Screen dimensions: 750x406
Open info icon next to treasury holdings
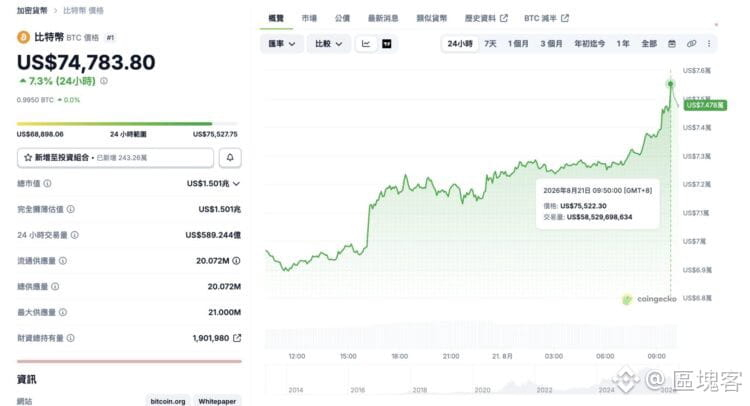(70, 338)
